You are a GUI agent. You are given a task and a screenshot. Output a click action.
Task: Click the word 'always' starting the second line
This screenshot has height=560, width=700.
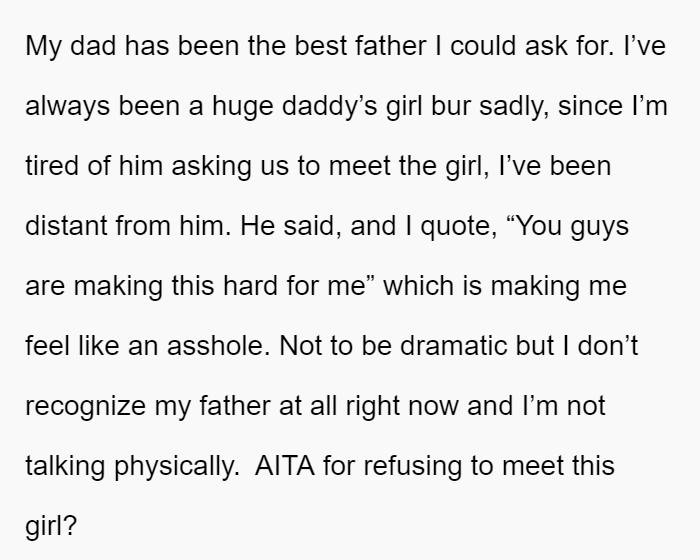(x=67, y=107)
